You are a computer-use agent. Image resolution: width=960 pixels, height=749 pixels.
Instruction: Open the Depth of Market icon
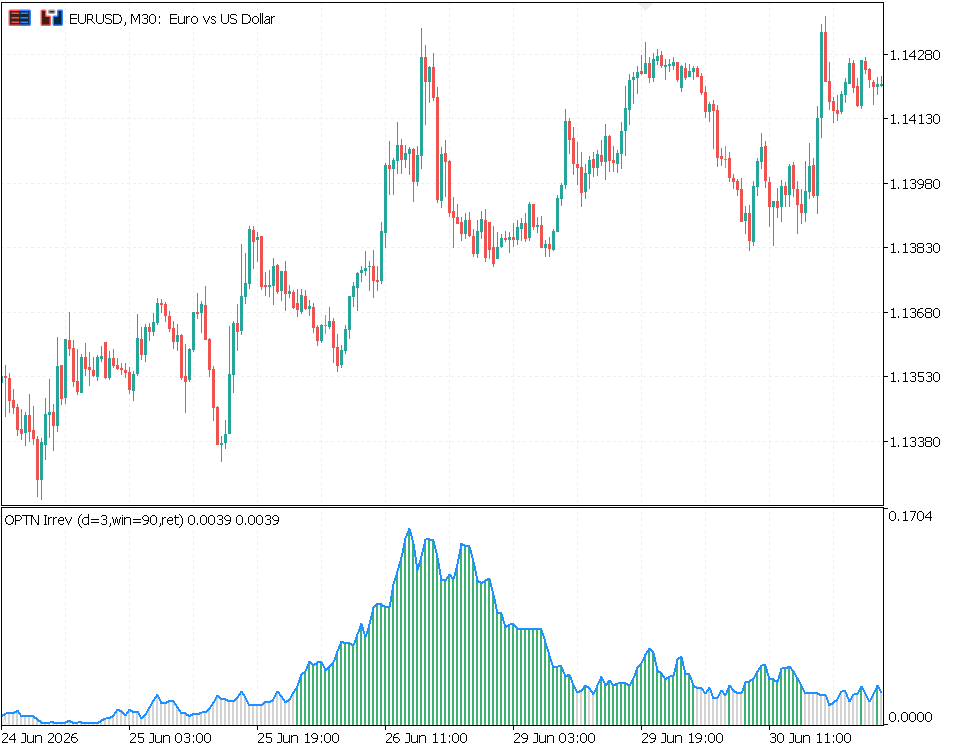tap(51, 18)
